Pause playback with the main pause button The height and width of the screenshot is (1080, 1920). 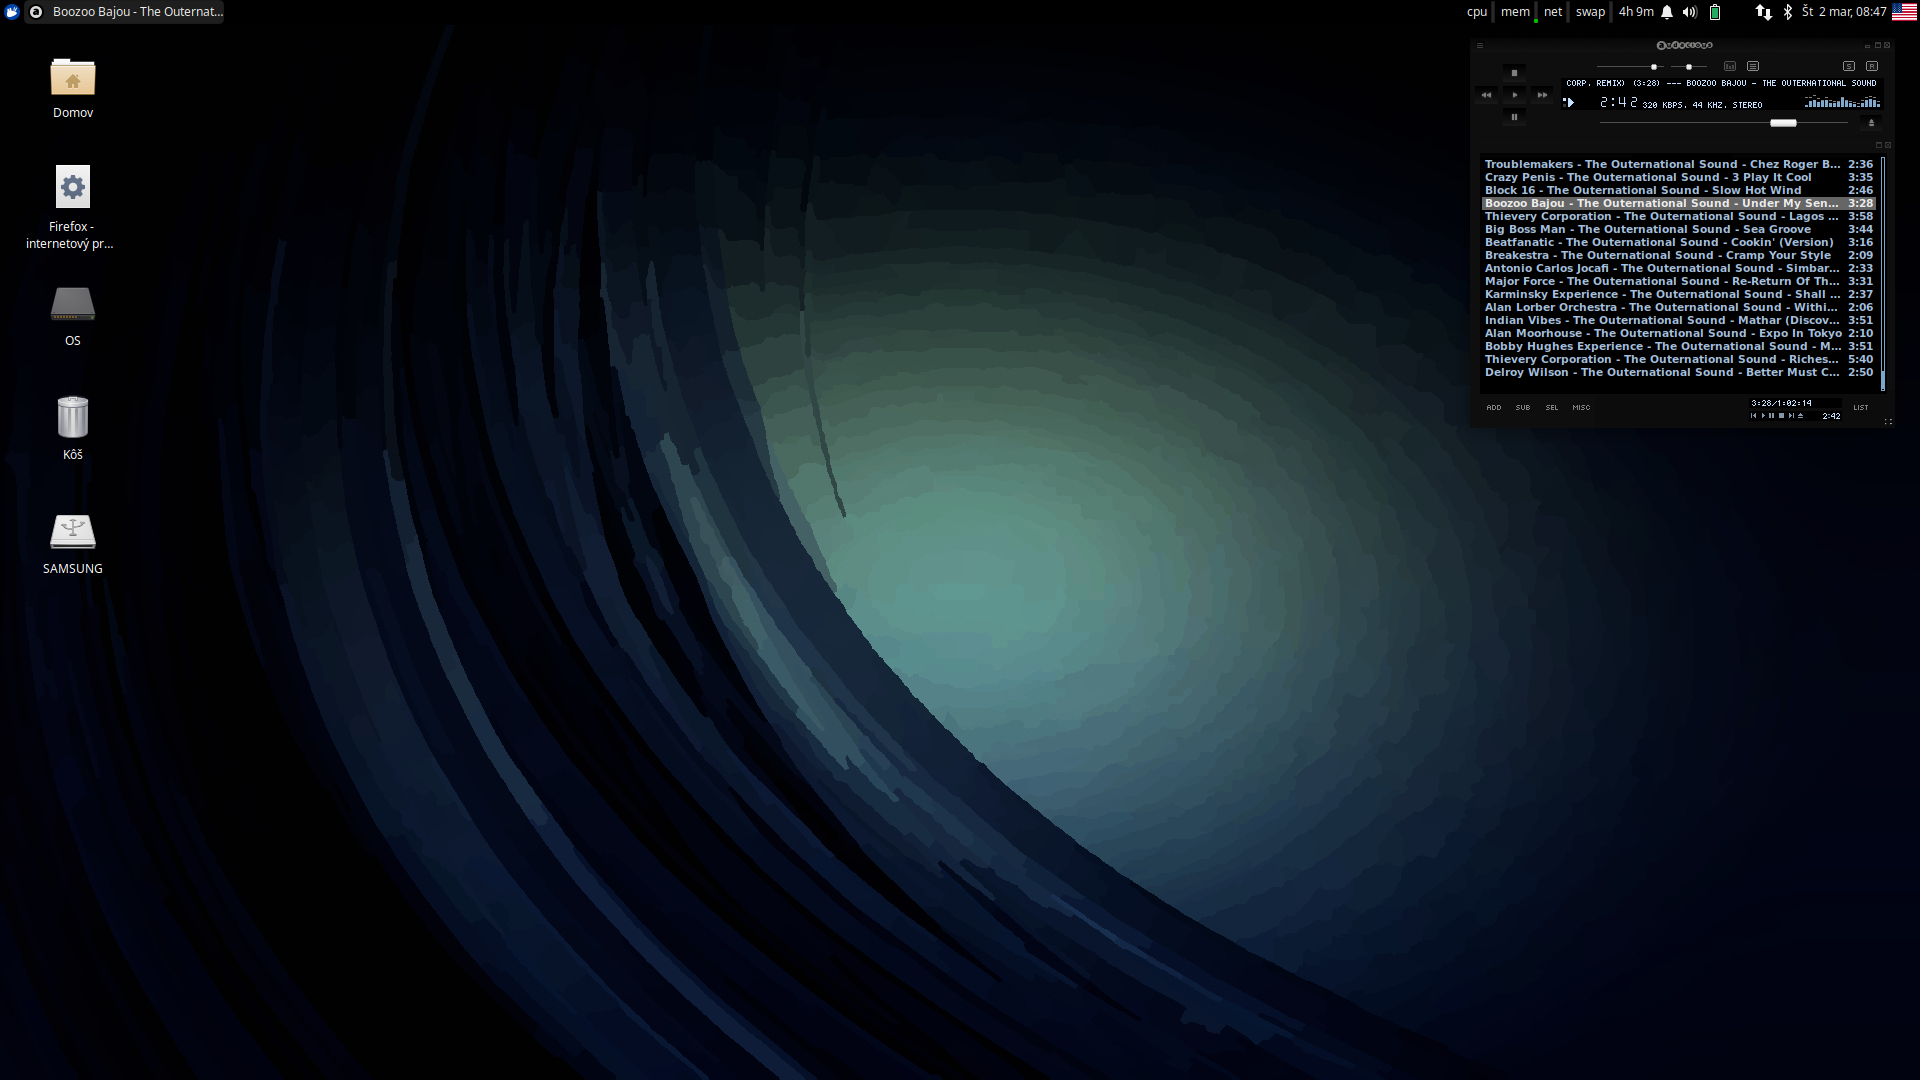pos(1514,117)
